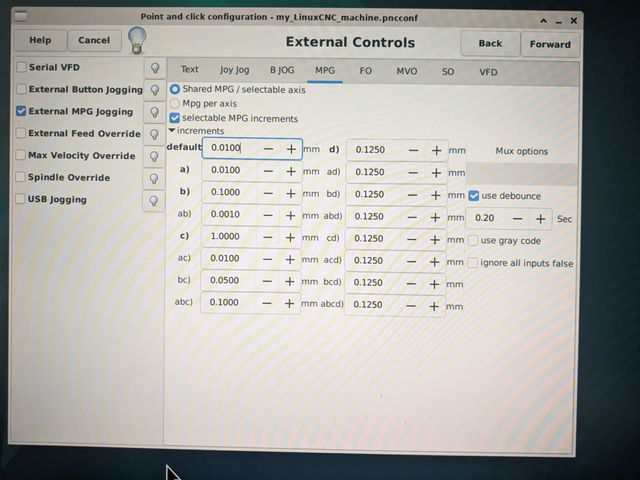The height and width of the screenshot is (480, 640).
Task: Click the lightbulb beside USB Jogging
Action: point(155,200)
